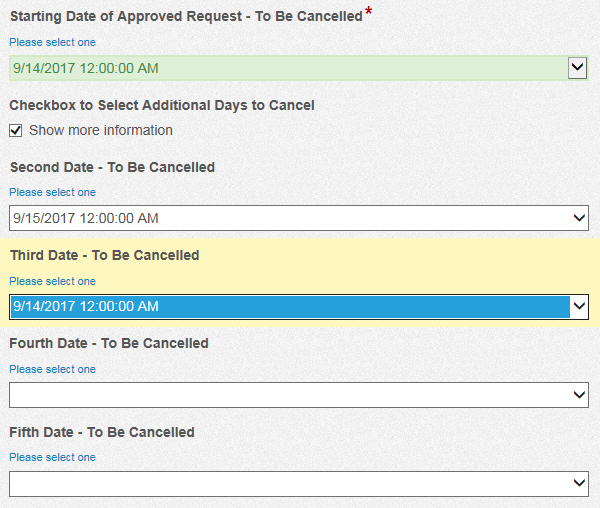Click the Third Date - To Be Cancelled label

click(104, 255)
